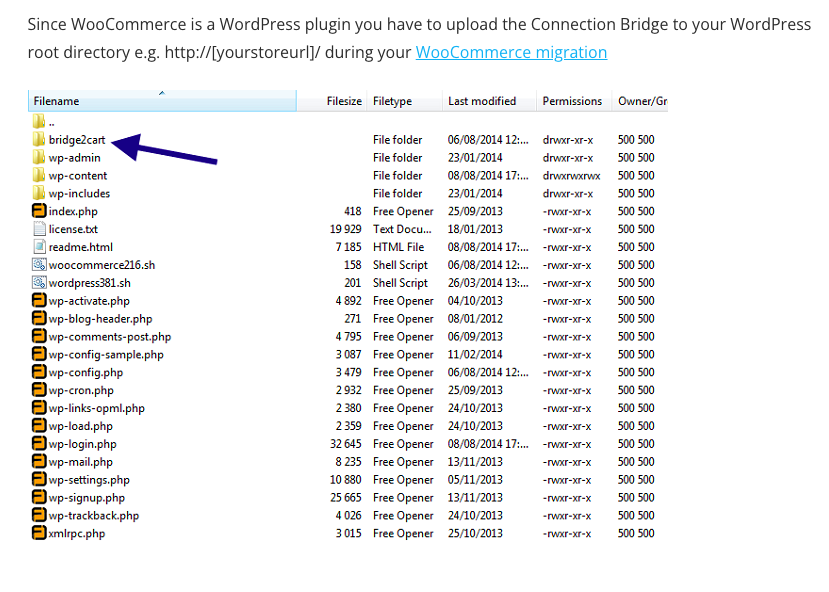Click the wp-mail.php file icon
The image size is (829, 592).
pyautogui.click(x=39, y=461)
